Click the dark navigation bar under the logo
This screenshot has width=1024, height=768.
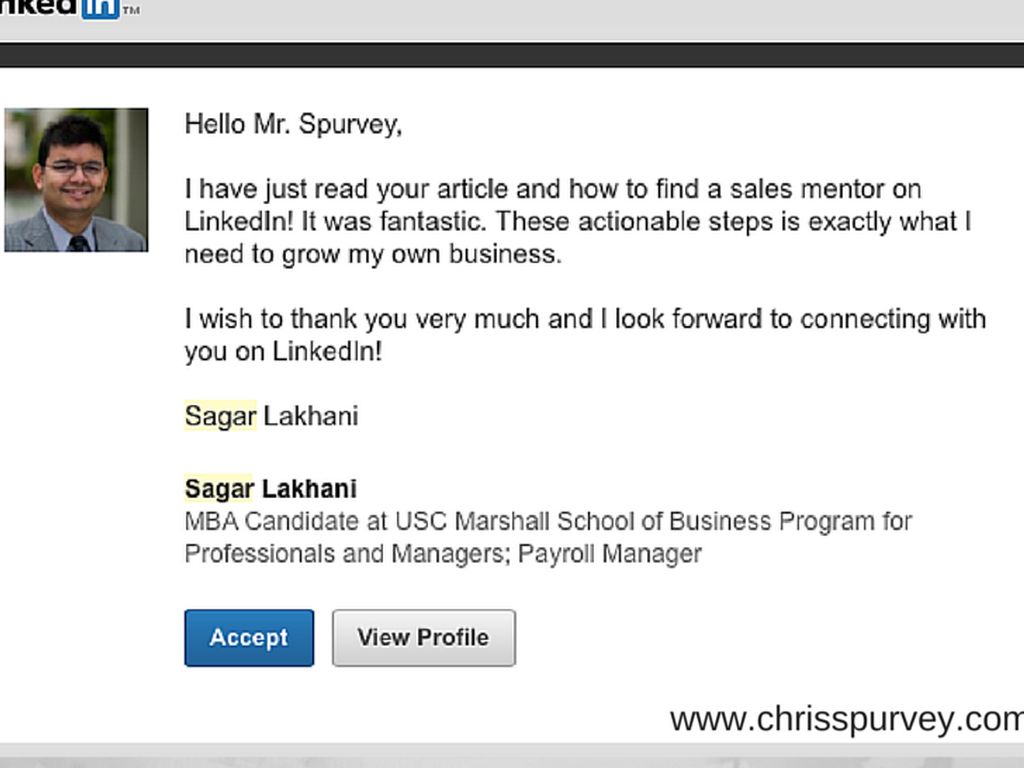(x=512, y=55)
